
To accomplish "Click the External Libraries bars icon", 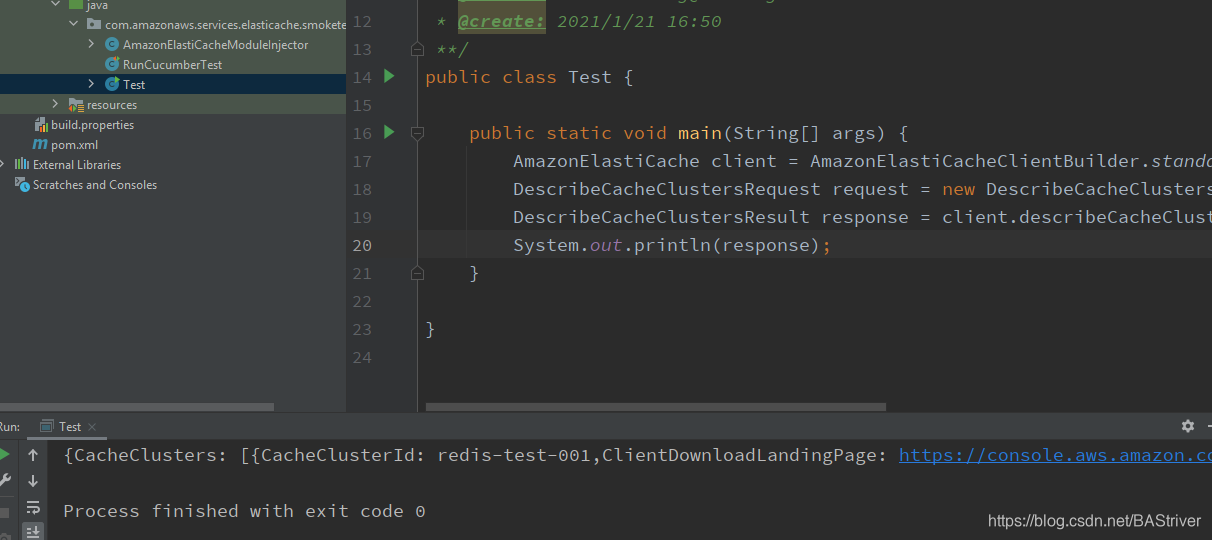I will point(22,164).
